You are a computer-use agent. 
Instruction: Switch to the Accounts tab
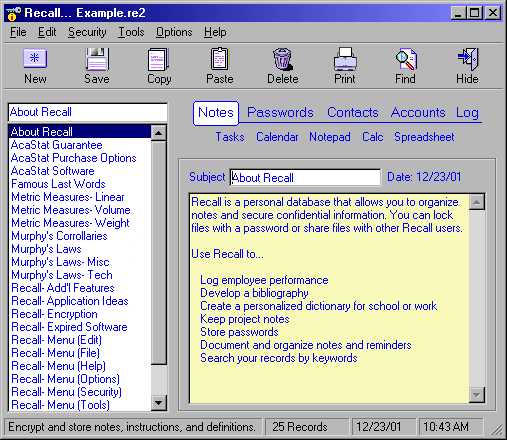[x=418, y=113]
